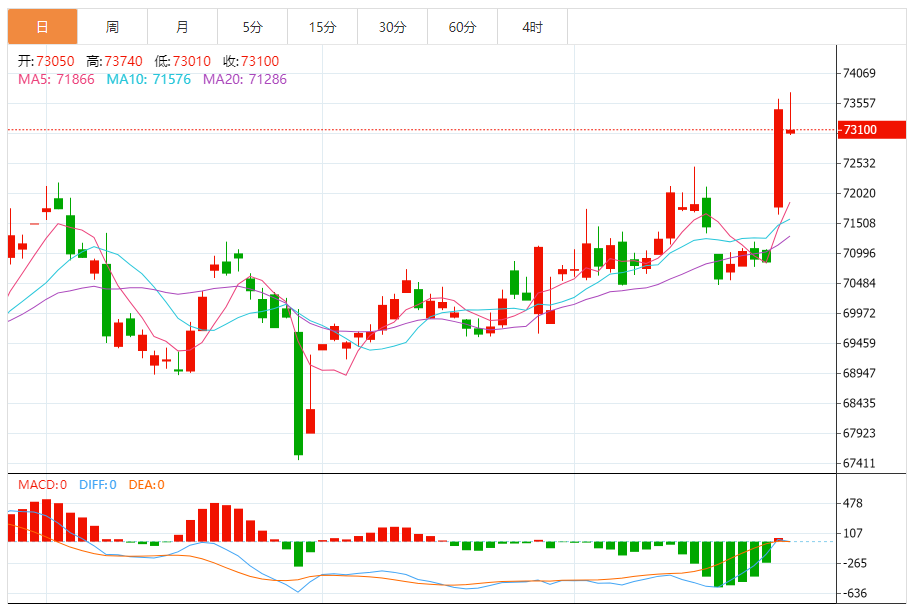Click the MA5: 71866 indicator label

tap(56, 79)
